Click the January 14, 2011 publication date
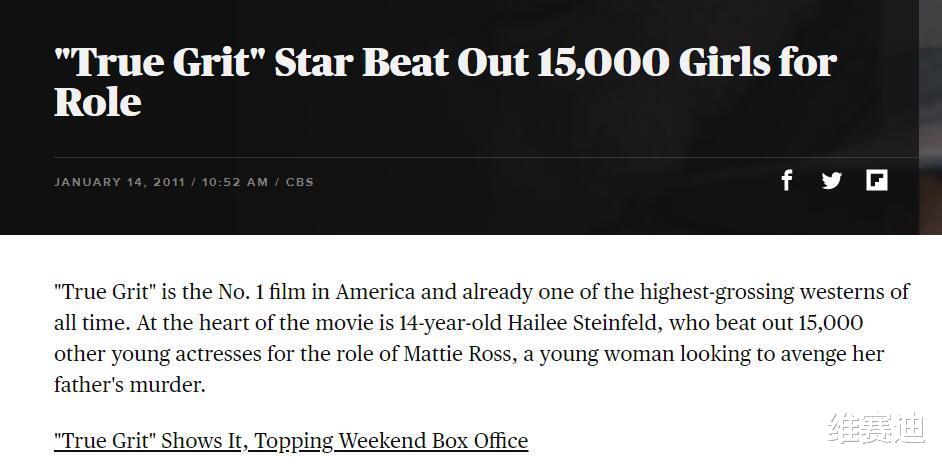The height and width of the screenshot is (466, 942). [x=122, y=182]
